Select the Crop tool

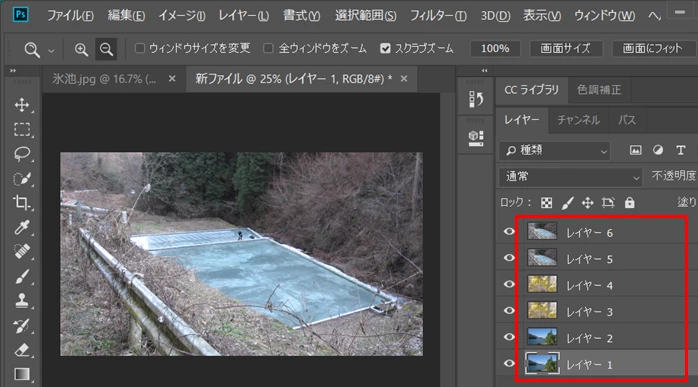click(x=22, y=203)
